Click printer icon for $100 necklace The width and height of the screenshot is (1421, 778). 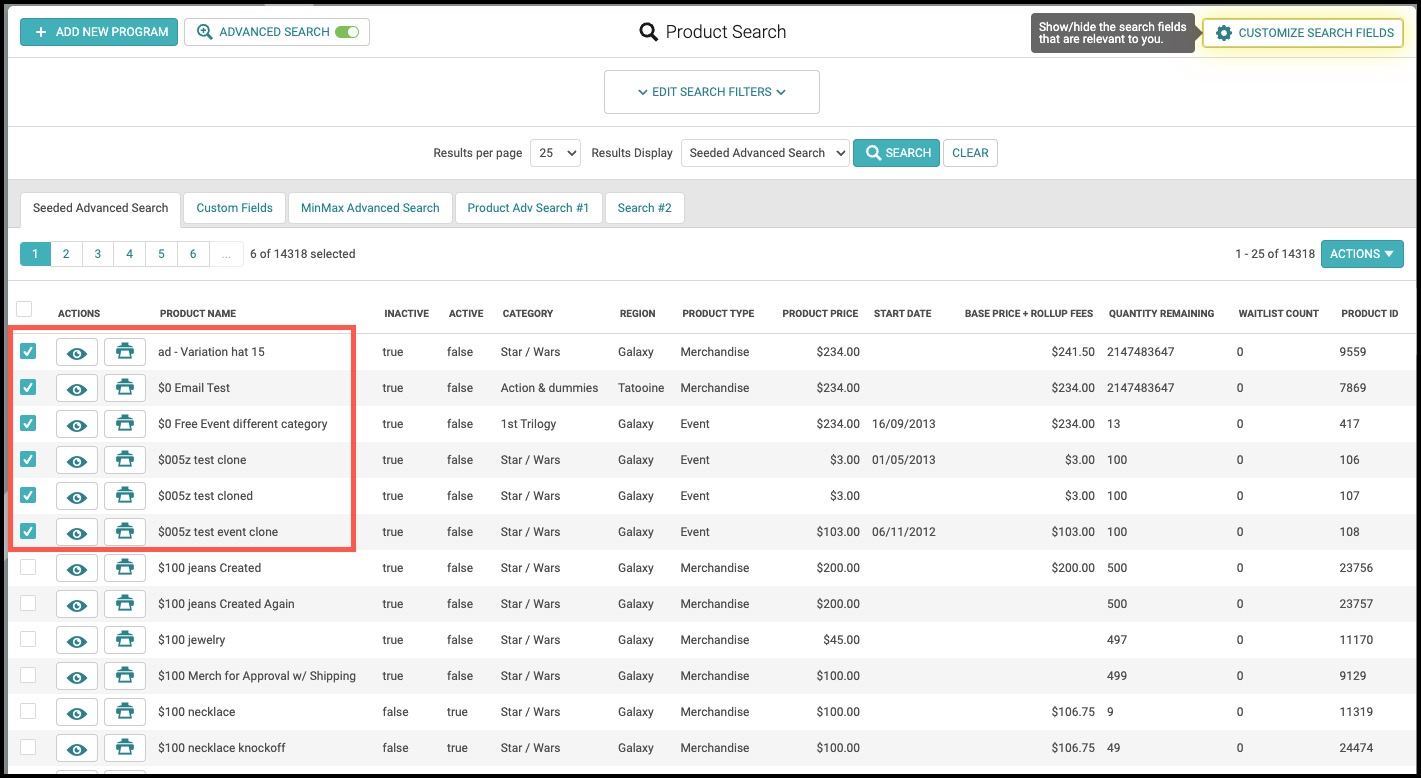point(125,712)
